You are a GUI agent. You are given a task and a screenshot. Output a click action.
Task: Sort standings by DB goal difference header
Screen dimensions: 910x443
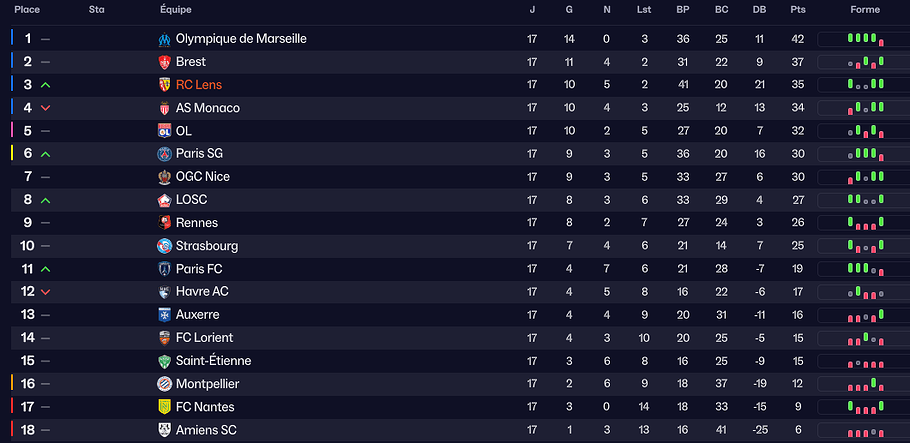pyautogui.click(x=759, y=10)
